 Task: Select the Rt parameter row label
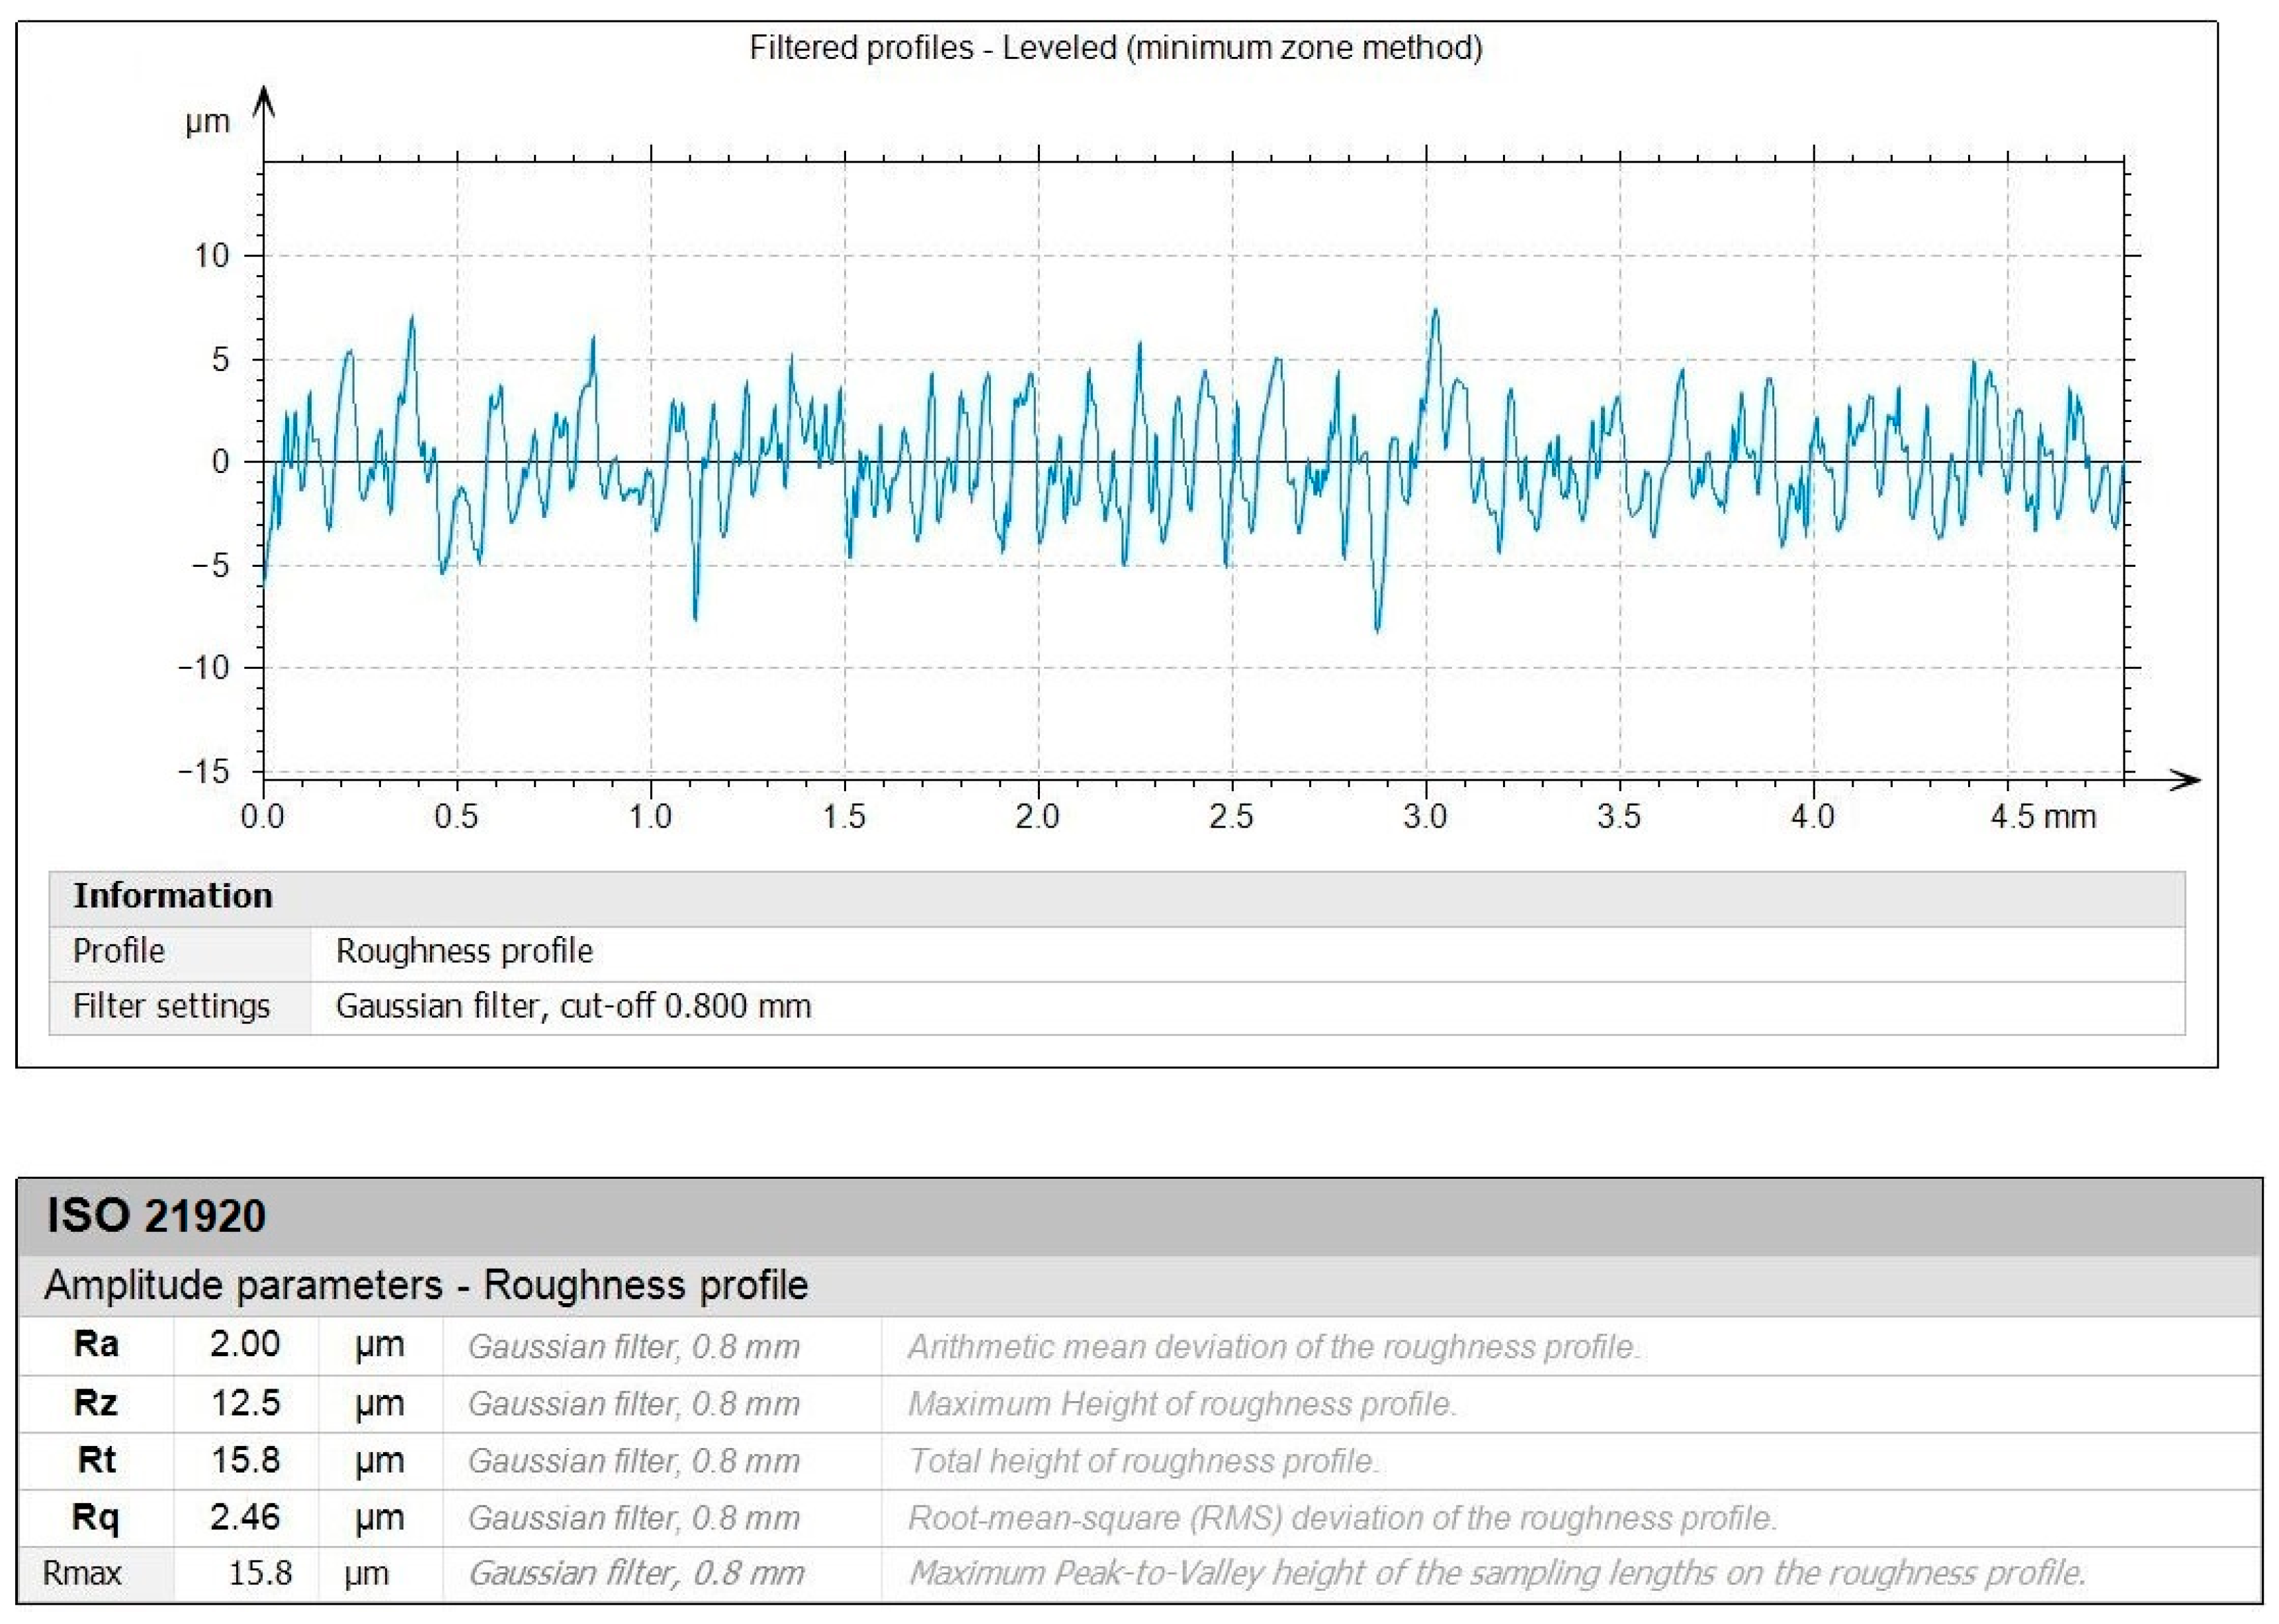pyautogui.click(x=96, y=1460)
